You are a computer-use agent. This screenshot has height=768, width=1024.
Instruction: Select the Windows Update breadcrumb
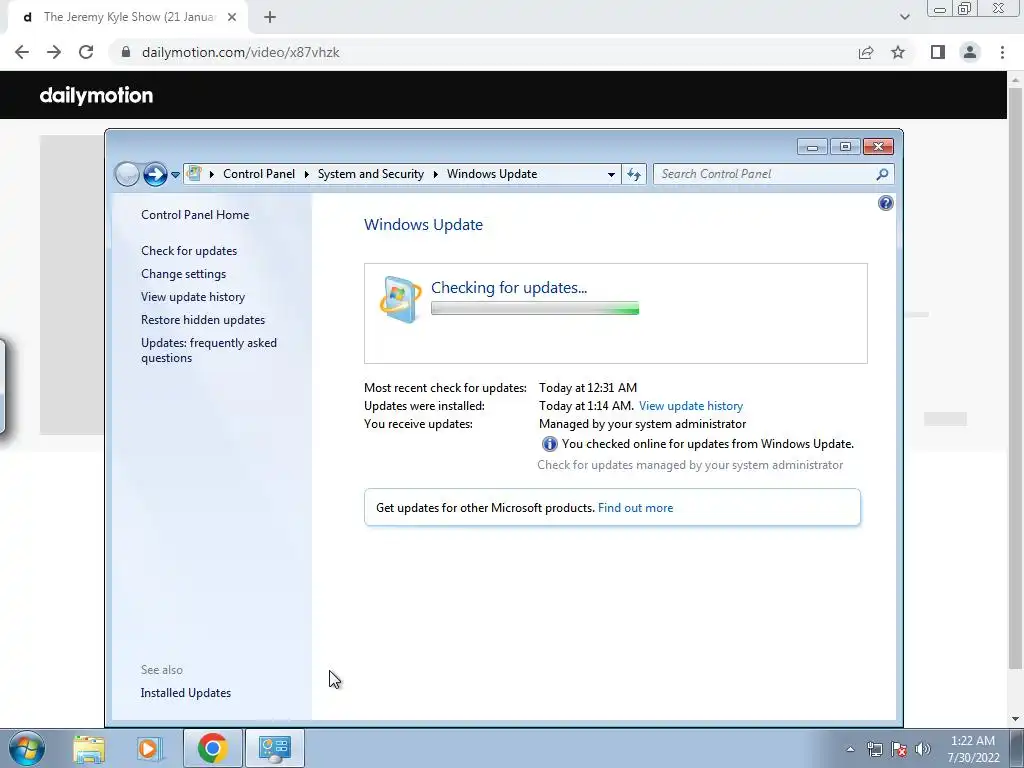(492, 174)
